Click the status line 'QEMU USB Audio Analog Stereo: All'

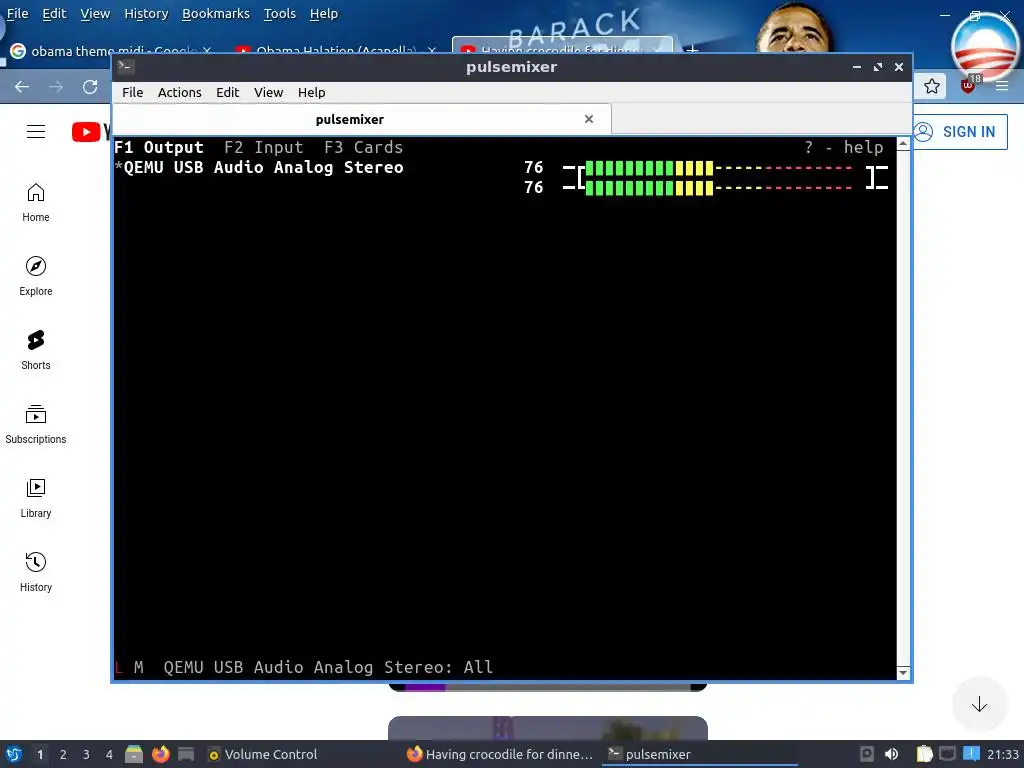[328, 667]
